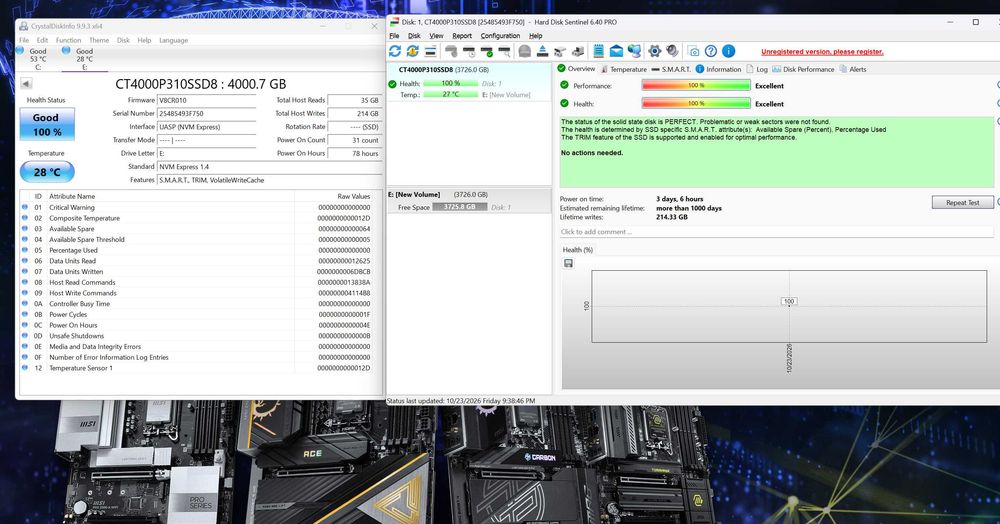1000x524 pixels.
Task: Click the camera screenshot icon in Sentinel toolbar
Action: pos(693,51)
